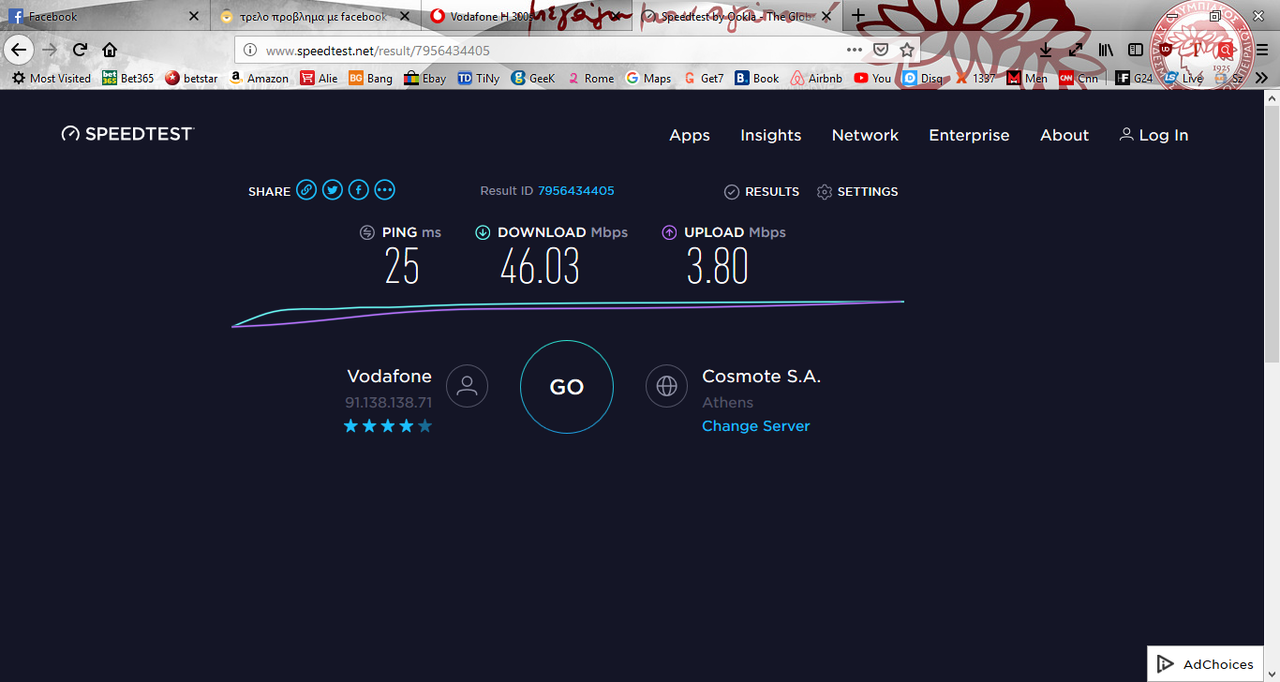Open the RESULTS page
Image resolution: width=1280 pixels, height=682 pixels.
click(x=762, y=191)
